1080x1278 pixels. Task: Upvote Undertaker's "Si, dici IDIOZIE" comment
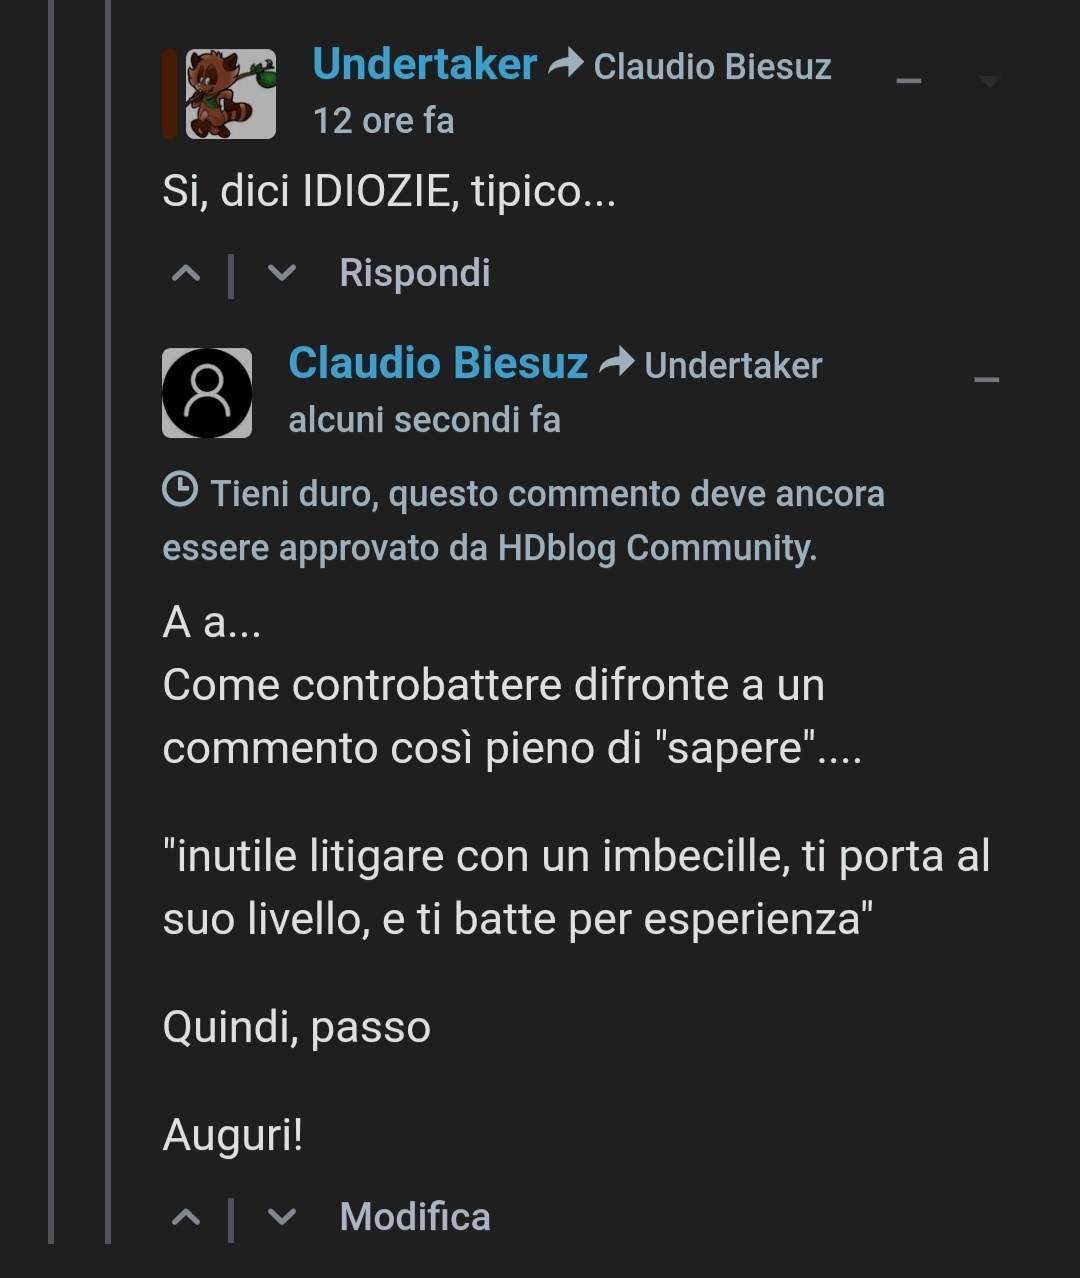coord(186,273)
